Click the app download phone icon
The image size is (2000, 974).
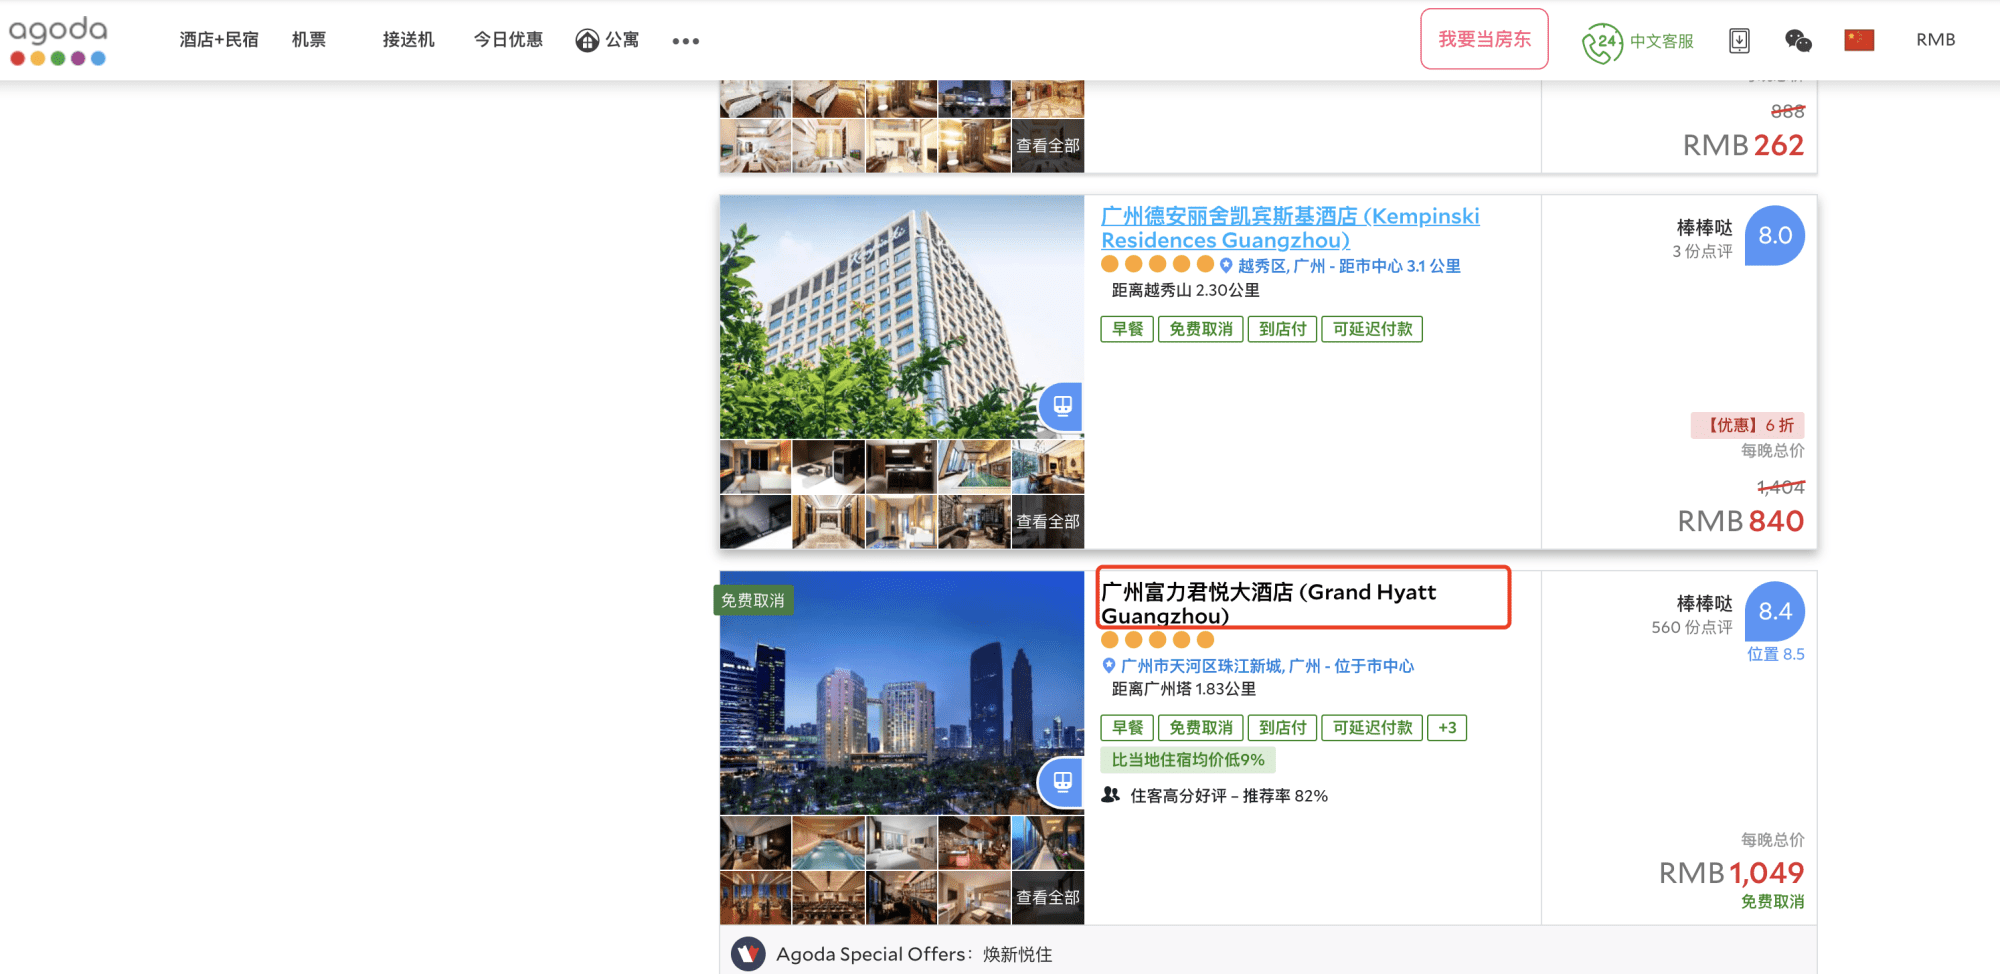pyautogui.click(x=1739, y=40)
